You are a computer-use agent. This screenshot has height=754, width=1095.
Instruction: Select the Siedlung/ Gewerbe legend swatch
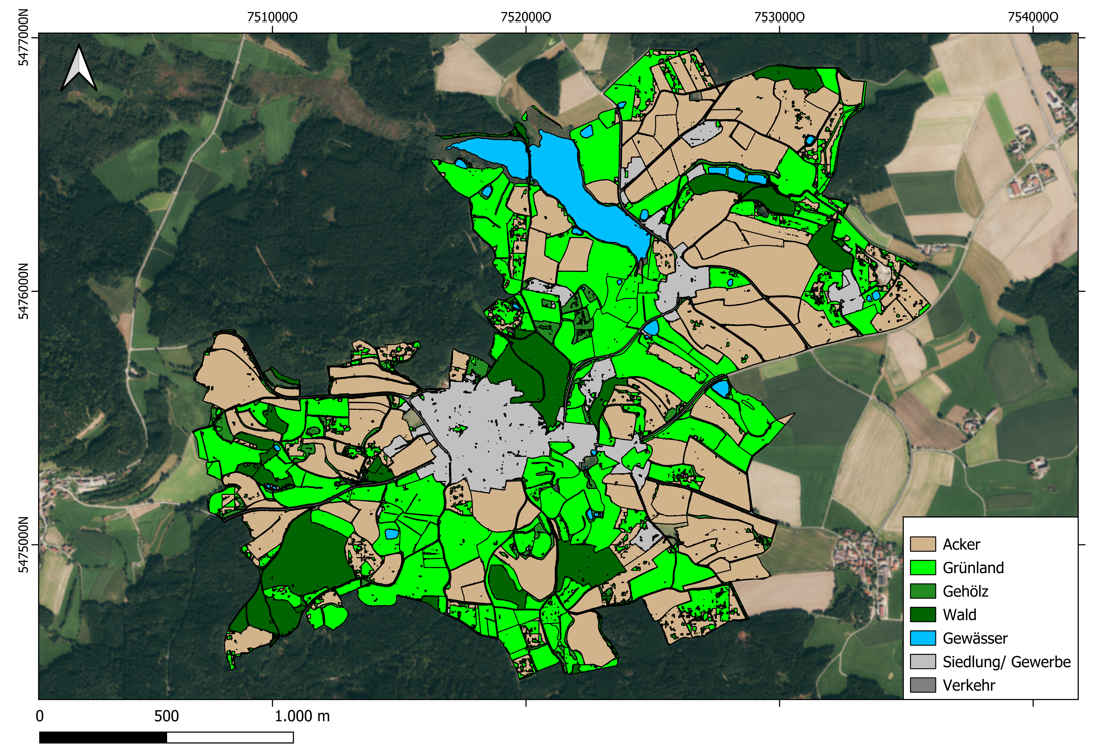click(922, 662)
